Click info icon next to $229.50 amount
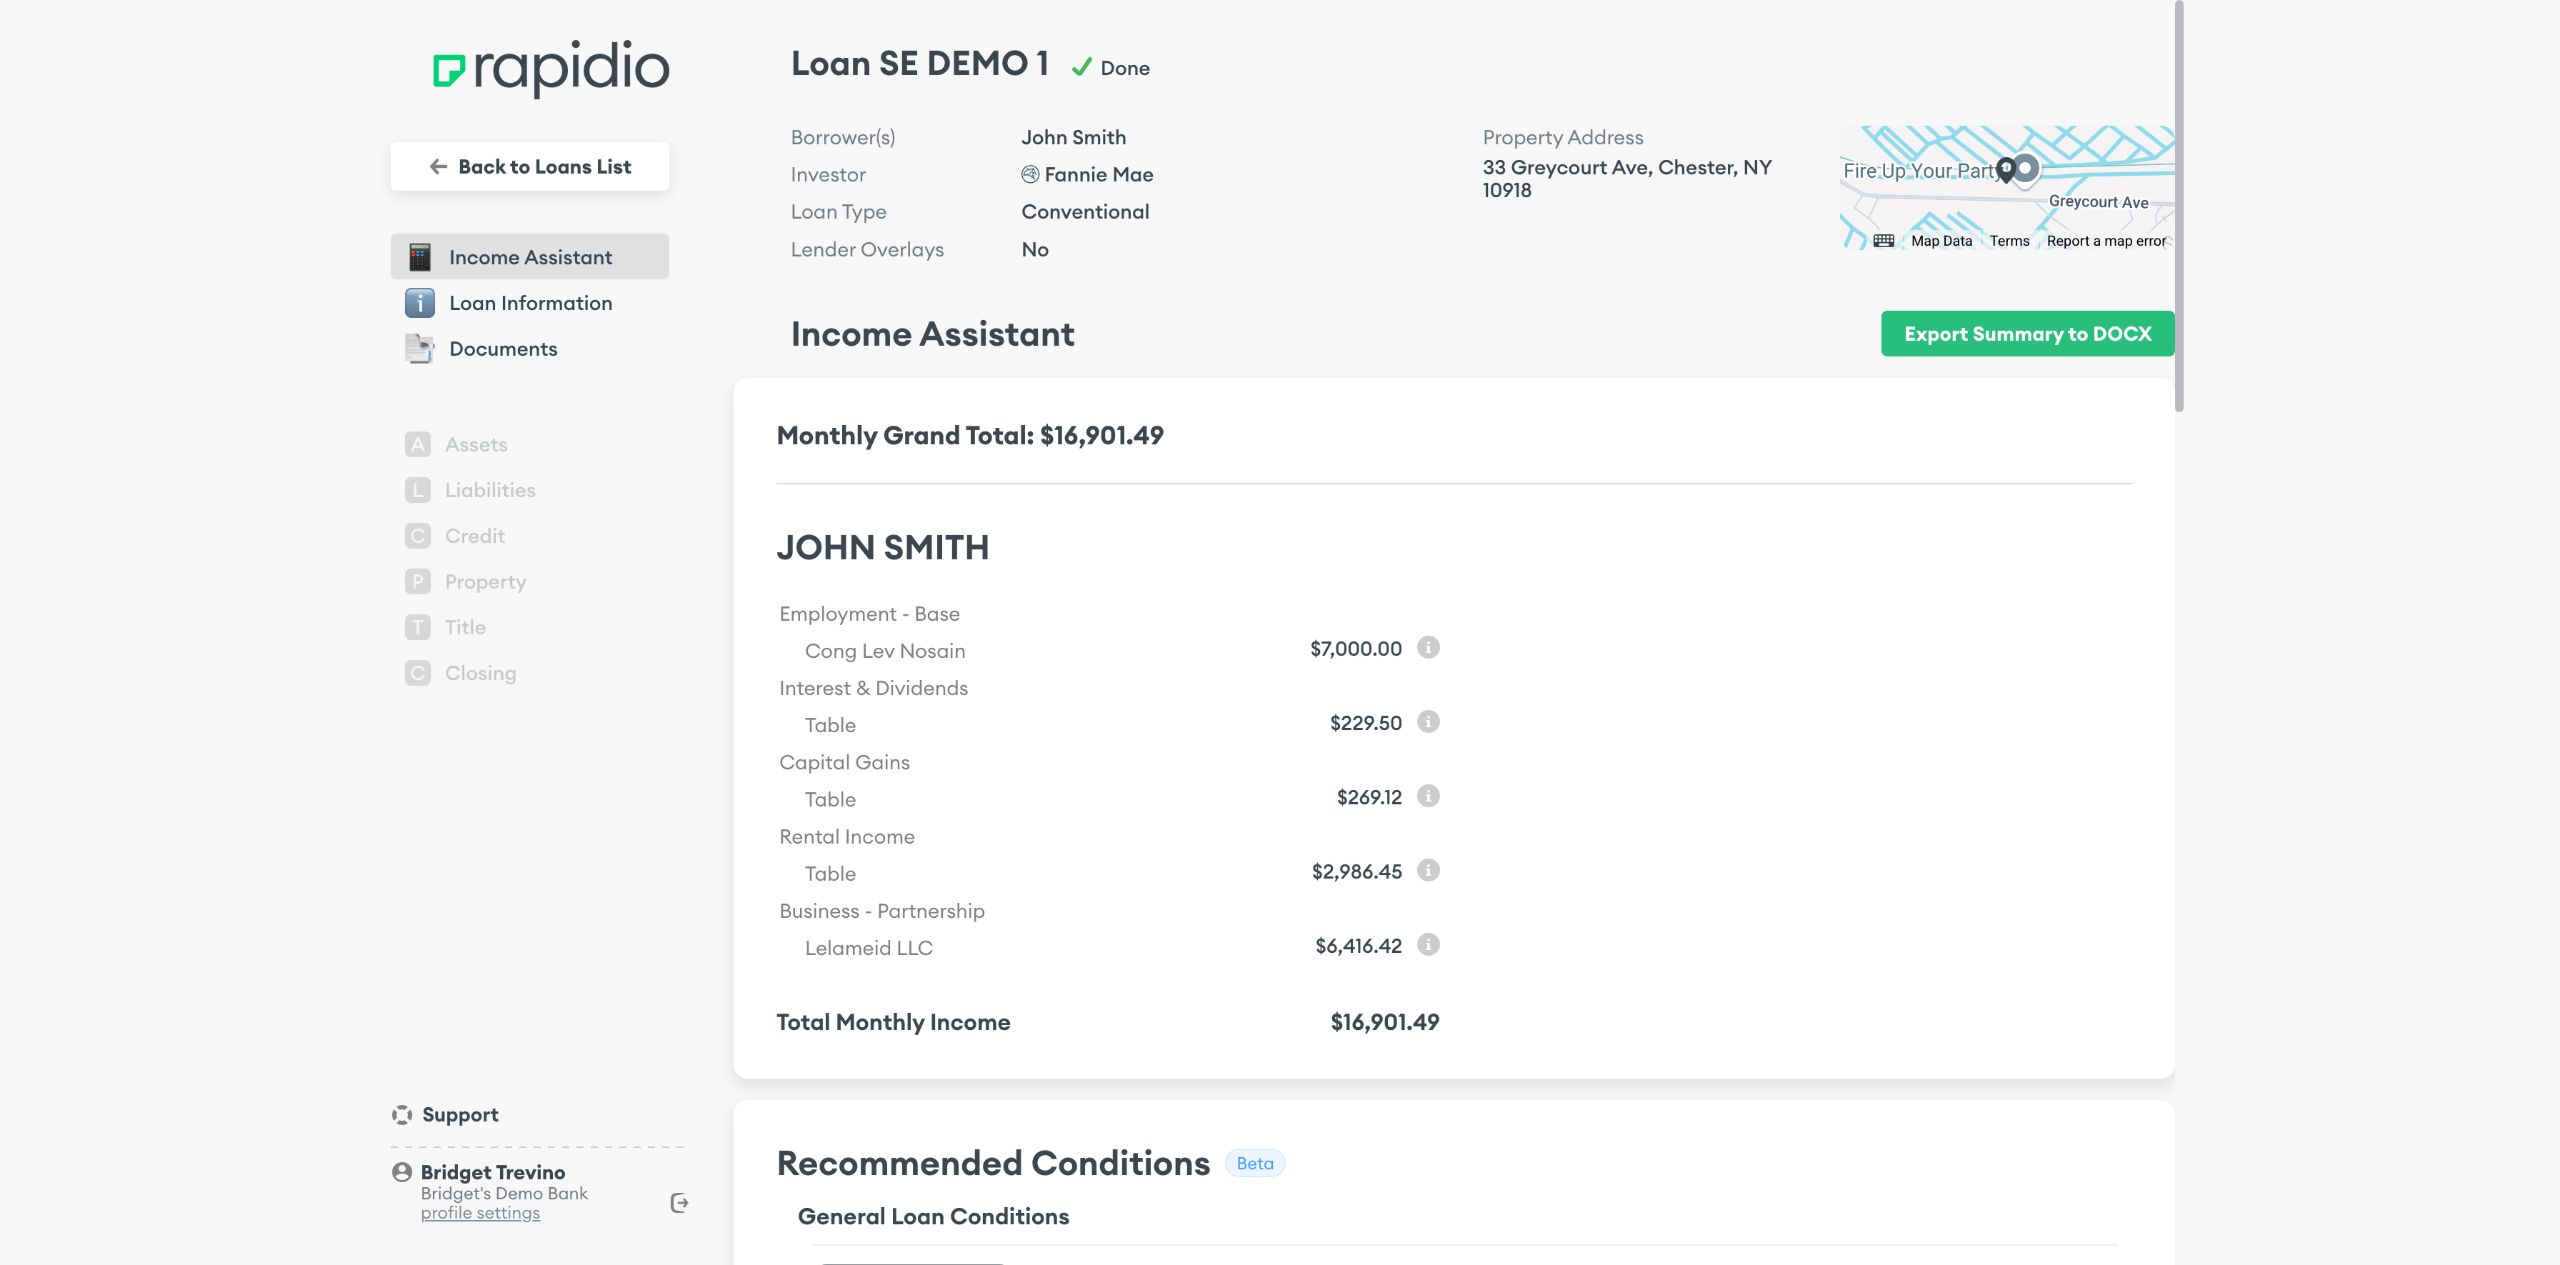 click(1428, 722)
